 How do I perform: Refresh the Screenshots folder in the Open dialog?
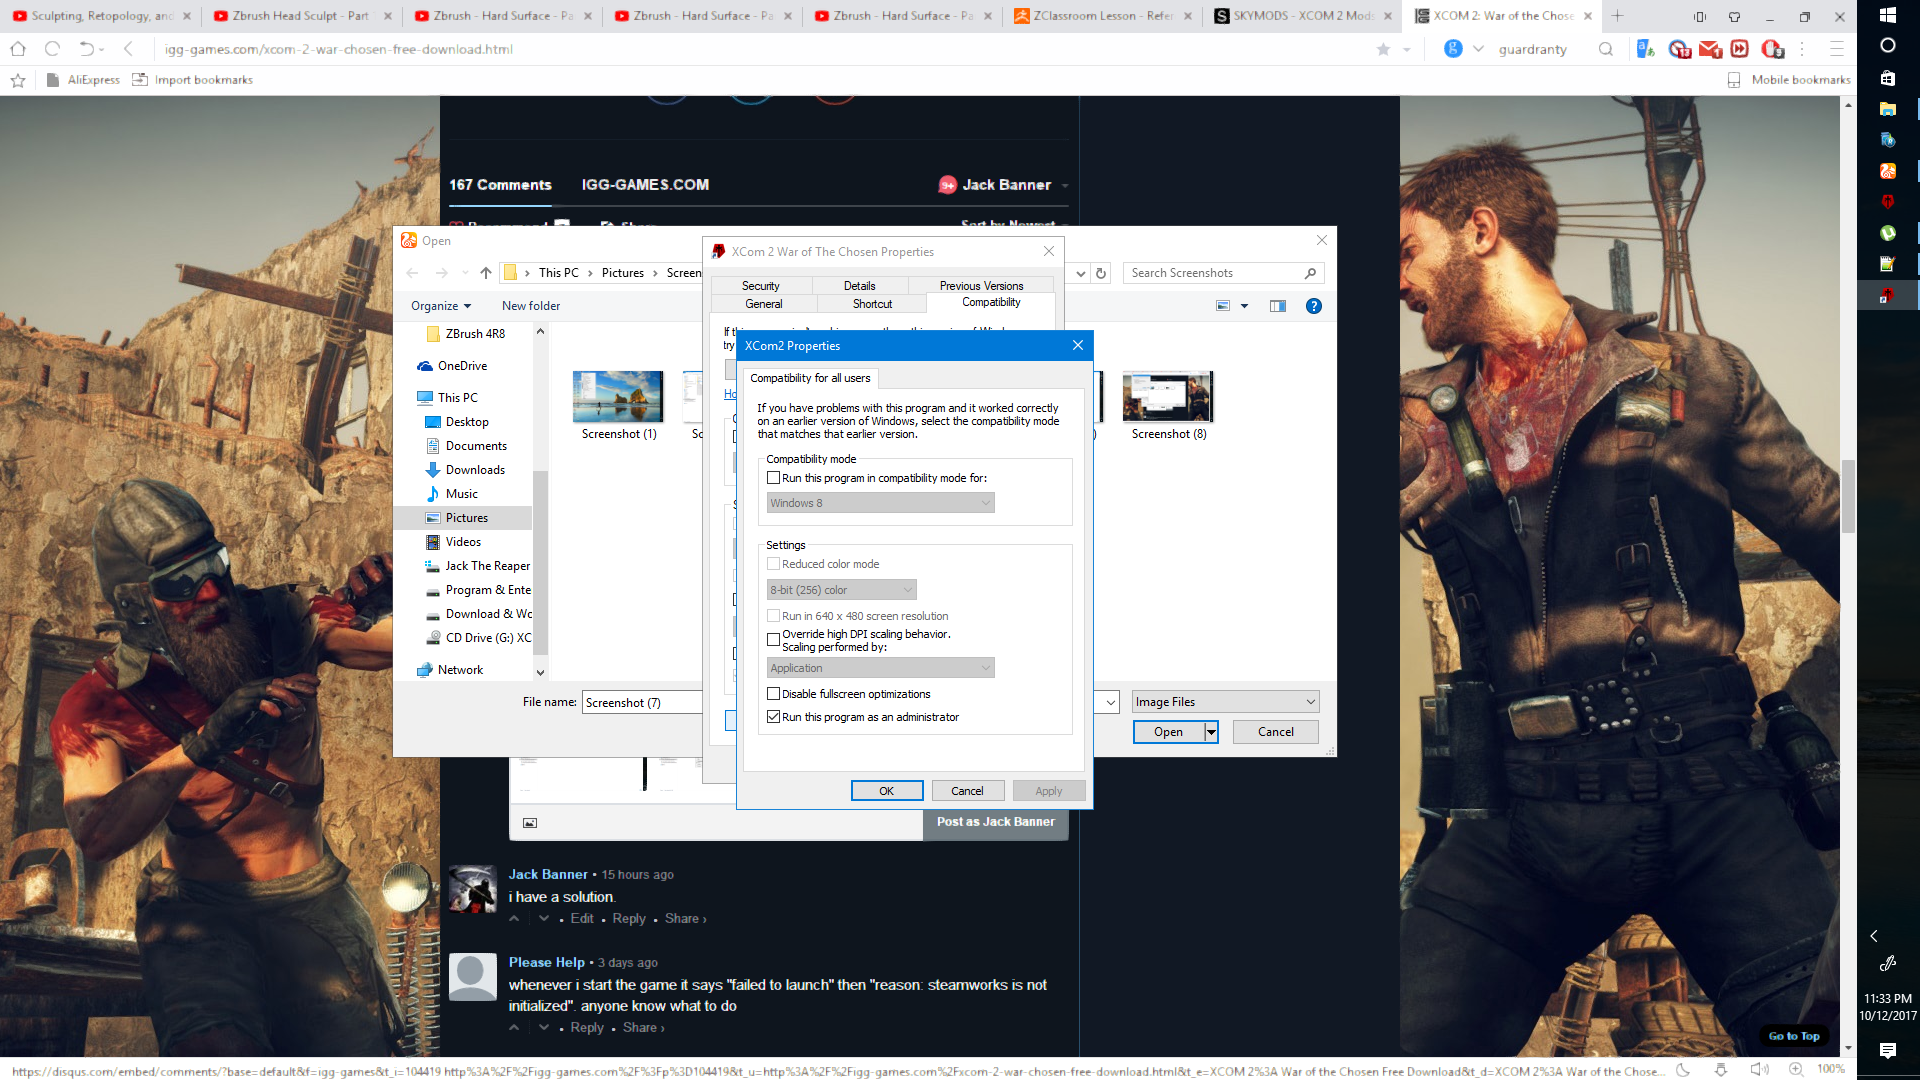click(x=1101, y=273)
